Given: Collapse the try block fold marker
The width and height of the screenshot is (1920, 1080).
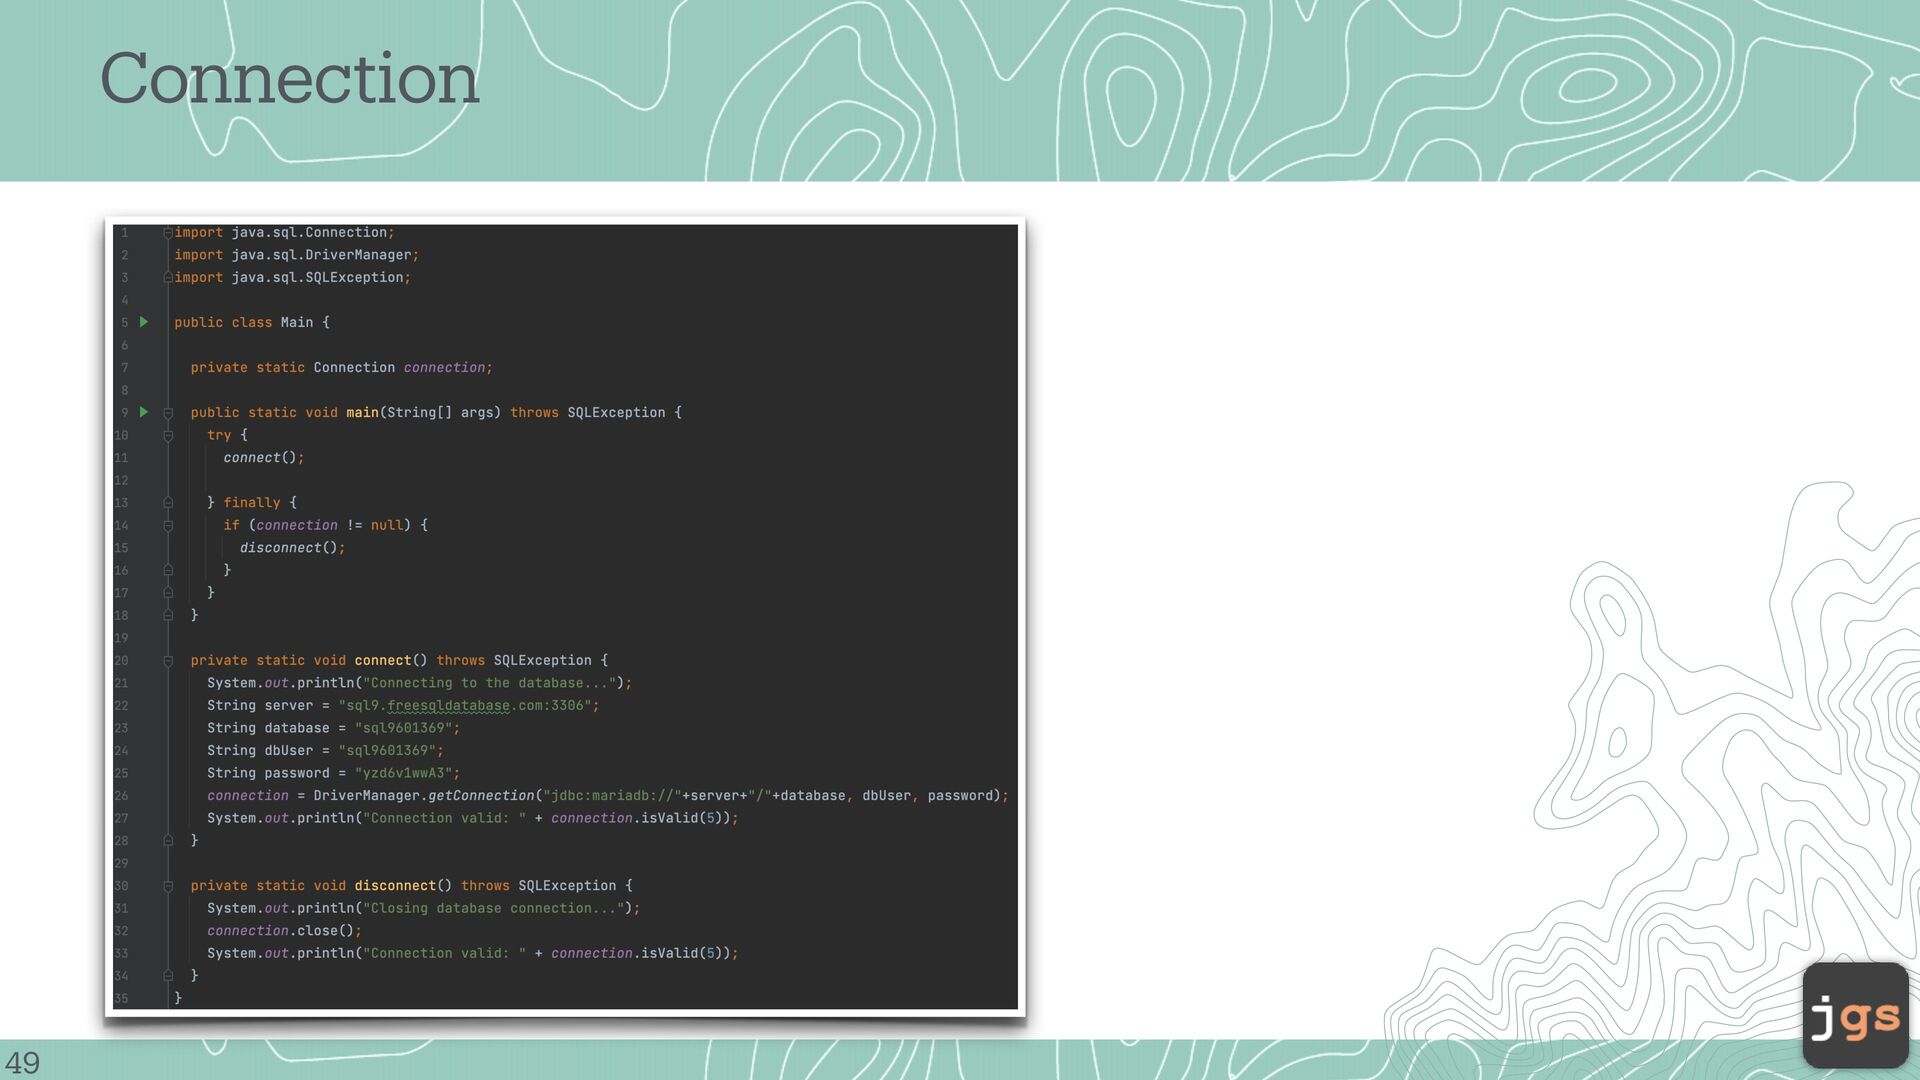Looking at the screenshot, I should click(x=168, y=436).
